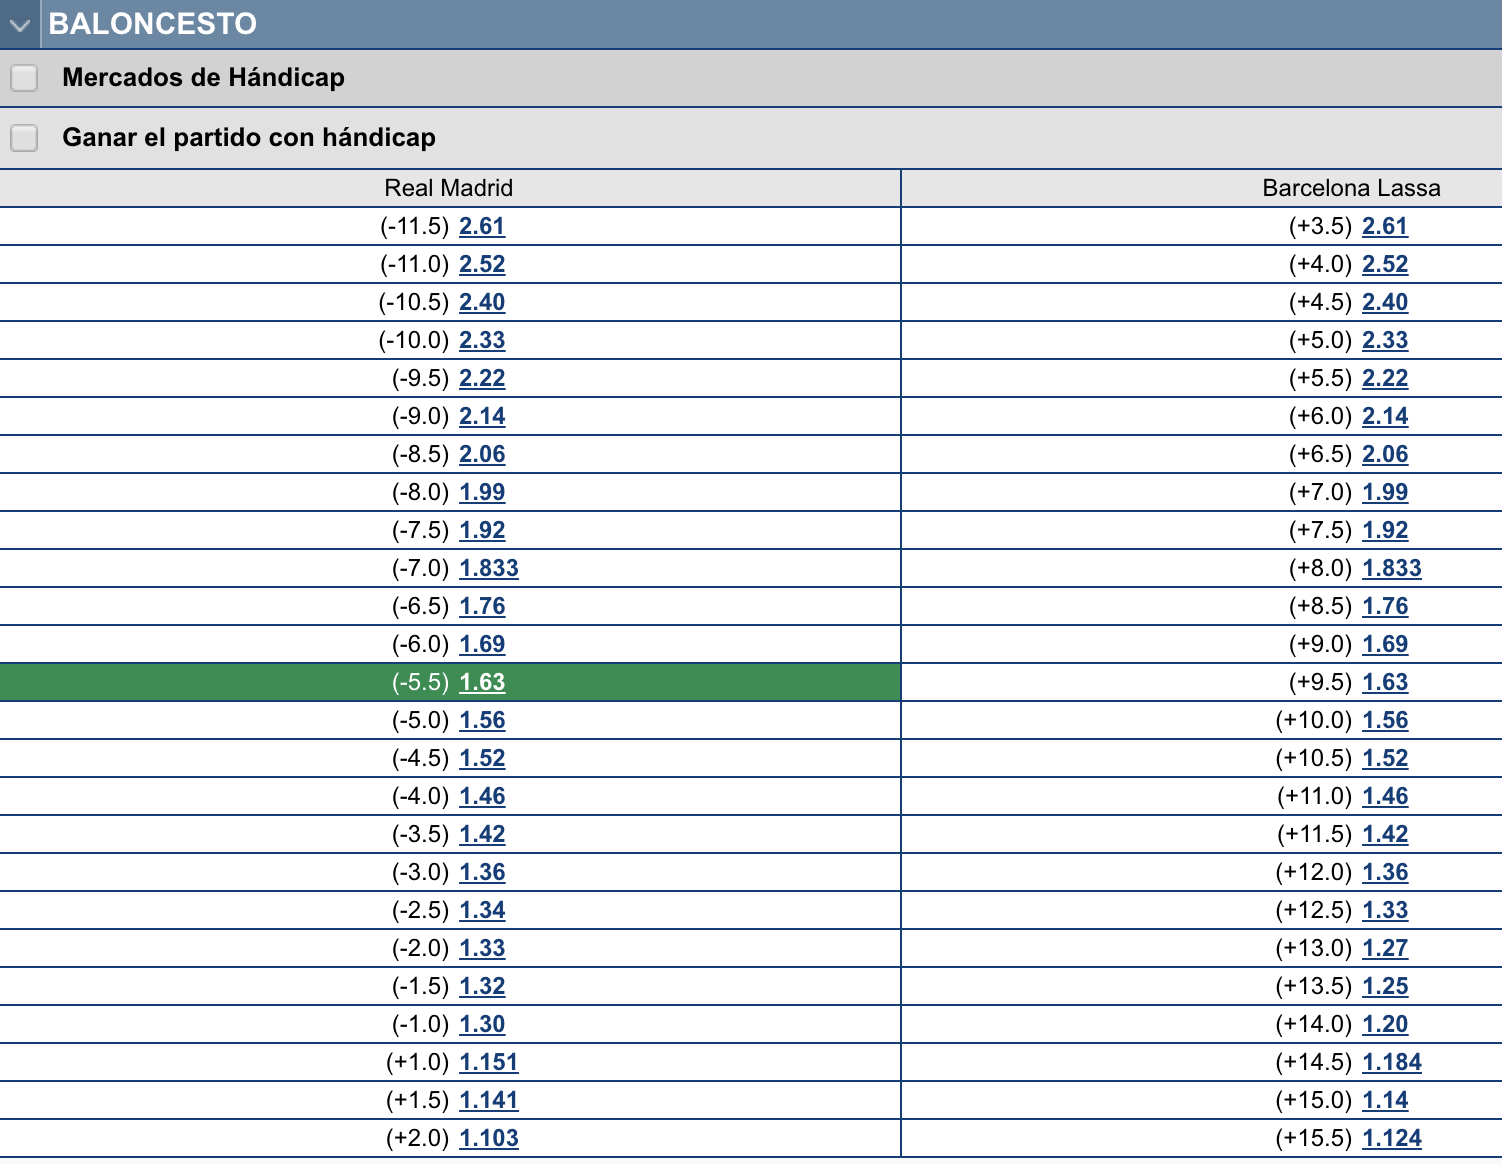This screenshot has width=1502, height=1164.
Task: Select Real Madrid (-7.0) odds 1.833
Action: [x=489, y=568]
